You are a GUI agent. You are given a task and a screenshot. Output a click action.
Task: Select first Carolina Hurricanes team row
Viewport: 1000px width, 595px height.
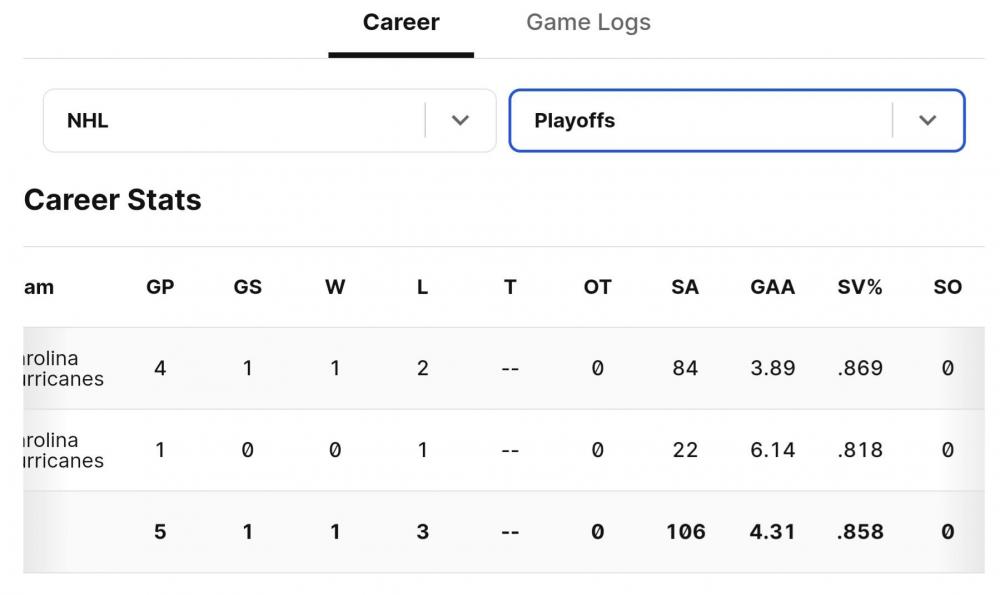[62, 368]
